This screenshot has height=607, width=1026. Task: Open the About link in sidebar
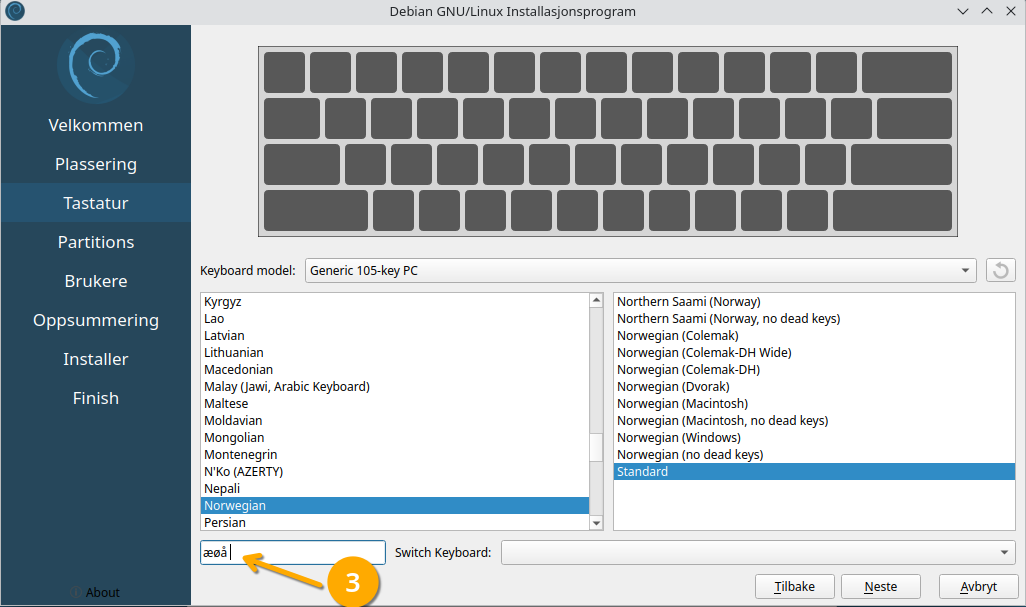pyautogui.click(x=103, y=592)
